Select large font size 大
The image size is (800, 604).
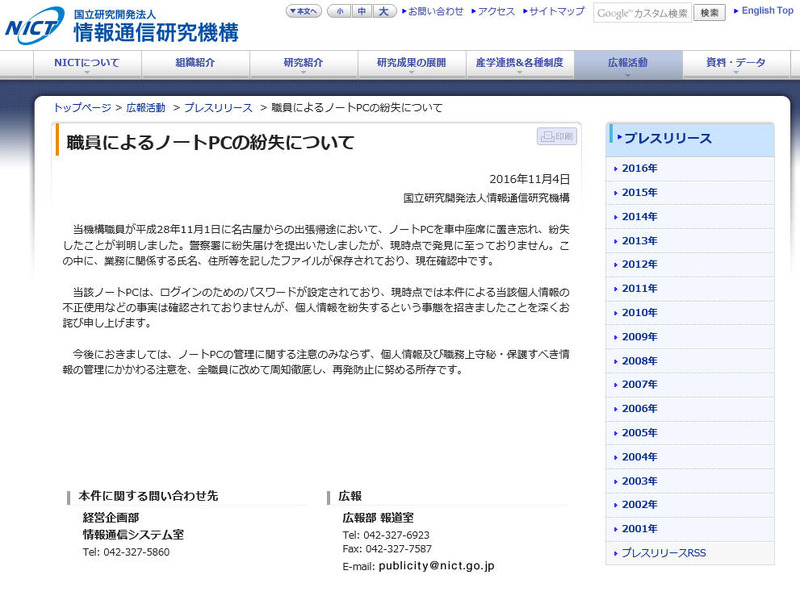click(384, 12)
